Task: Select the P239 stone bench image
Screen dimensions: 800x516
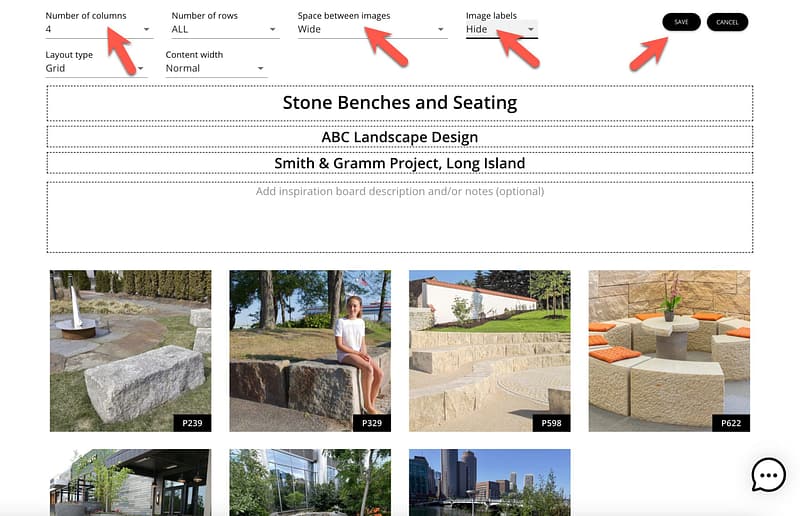Action: [x=130, y=350]
